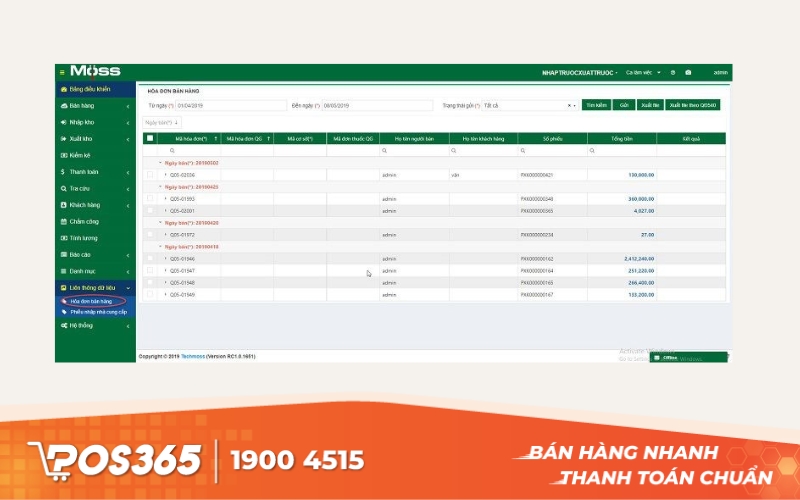
Task: Click the admin user label
Action: point(720,72)
